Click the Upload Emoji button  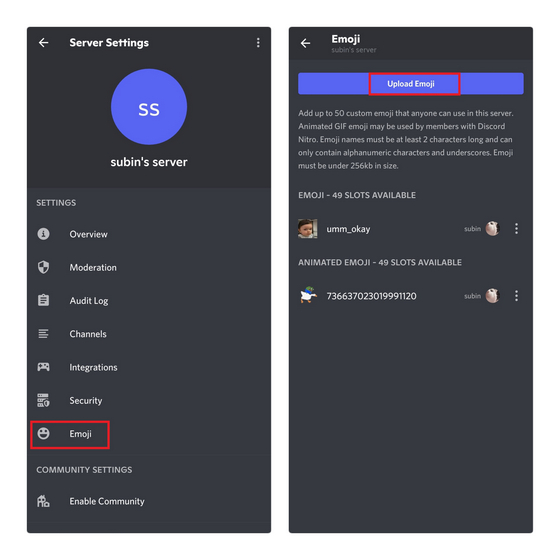(x=411, y=84)
